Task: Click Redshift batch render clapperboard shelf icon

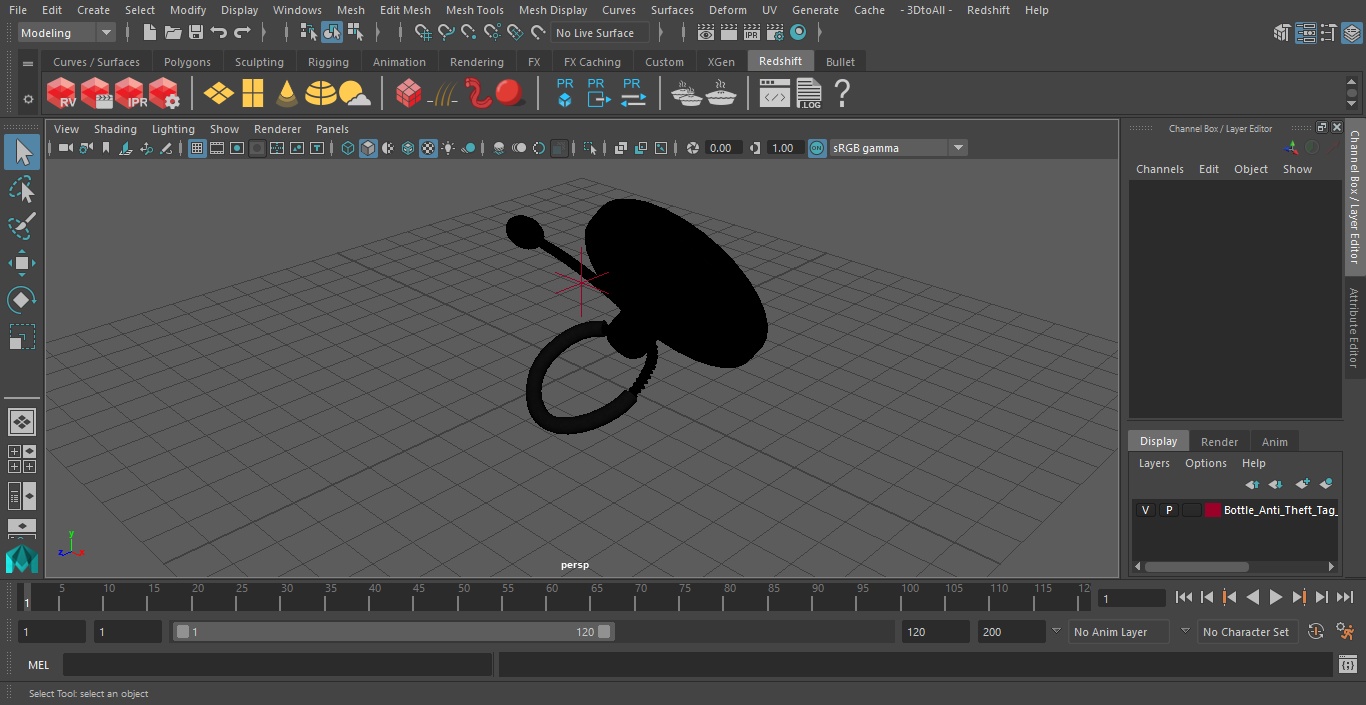Action: click(x=96, y=94)
